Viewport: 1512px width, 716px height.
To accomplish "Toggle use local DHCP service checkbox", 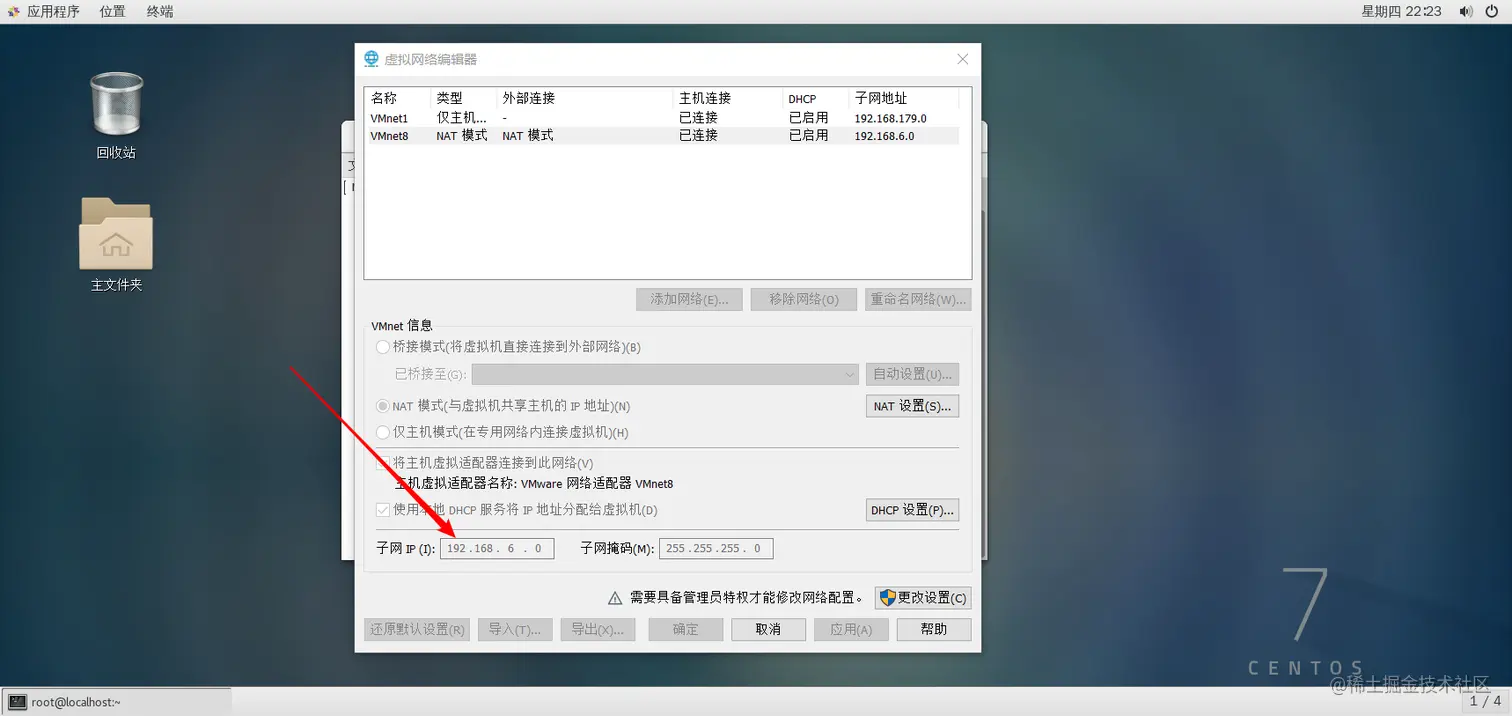I will click(x=383, y=510).
